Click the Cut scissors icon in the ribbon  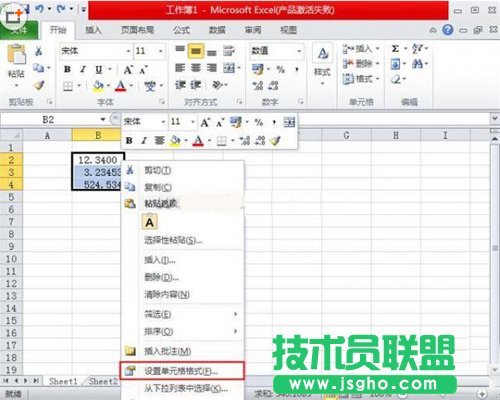(x=39, y=51)
